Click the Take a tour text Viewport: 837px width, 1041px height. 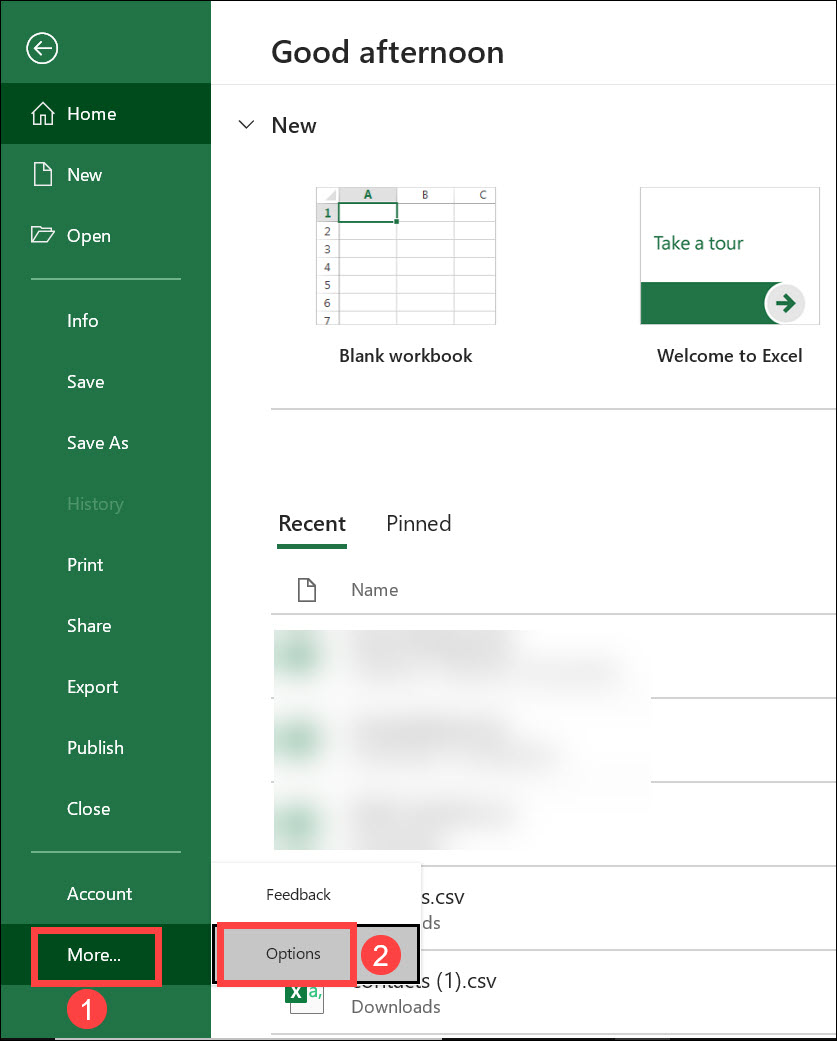click(698, 243)
